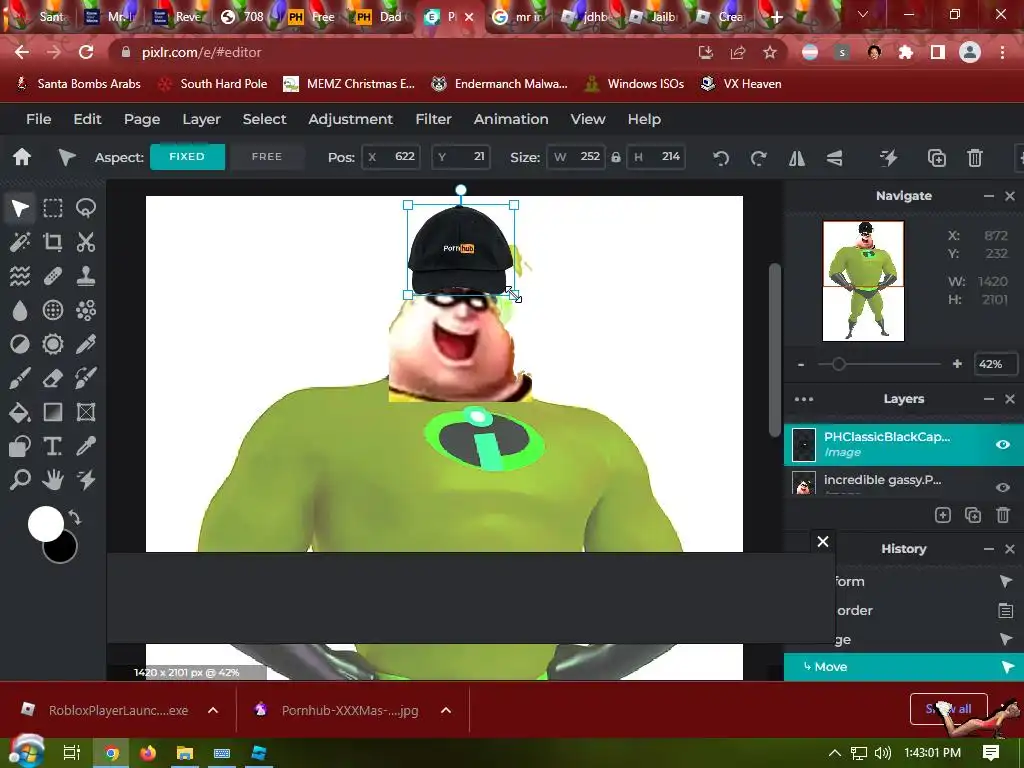Open Firefox from the taskbar
Viewport: 1024px width, 768px height.
tap(148, 753)
